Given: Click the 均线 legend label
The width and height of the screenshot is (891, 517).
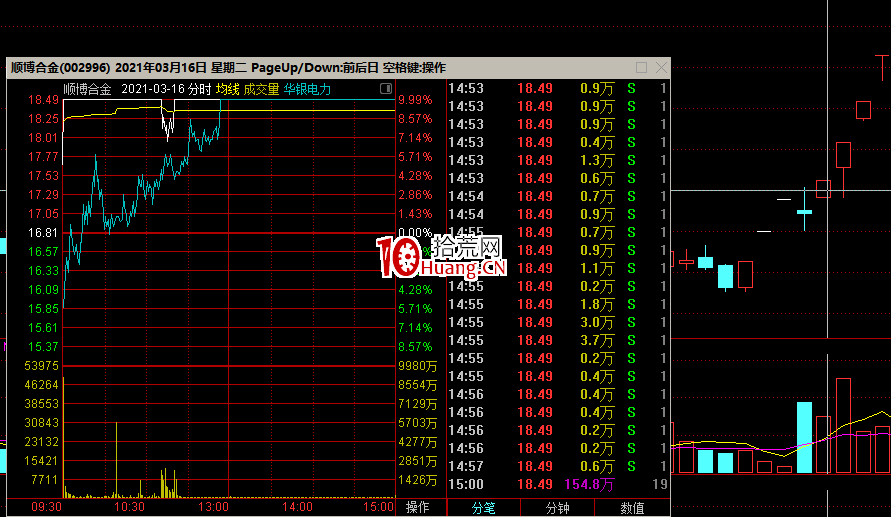Looking at the screenshot, I should [227, 89].
